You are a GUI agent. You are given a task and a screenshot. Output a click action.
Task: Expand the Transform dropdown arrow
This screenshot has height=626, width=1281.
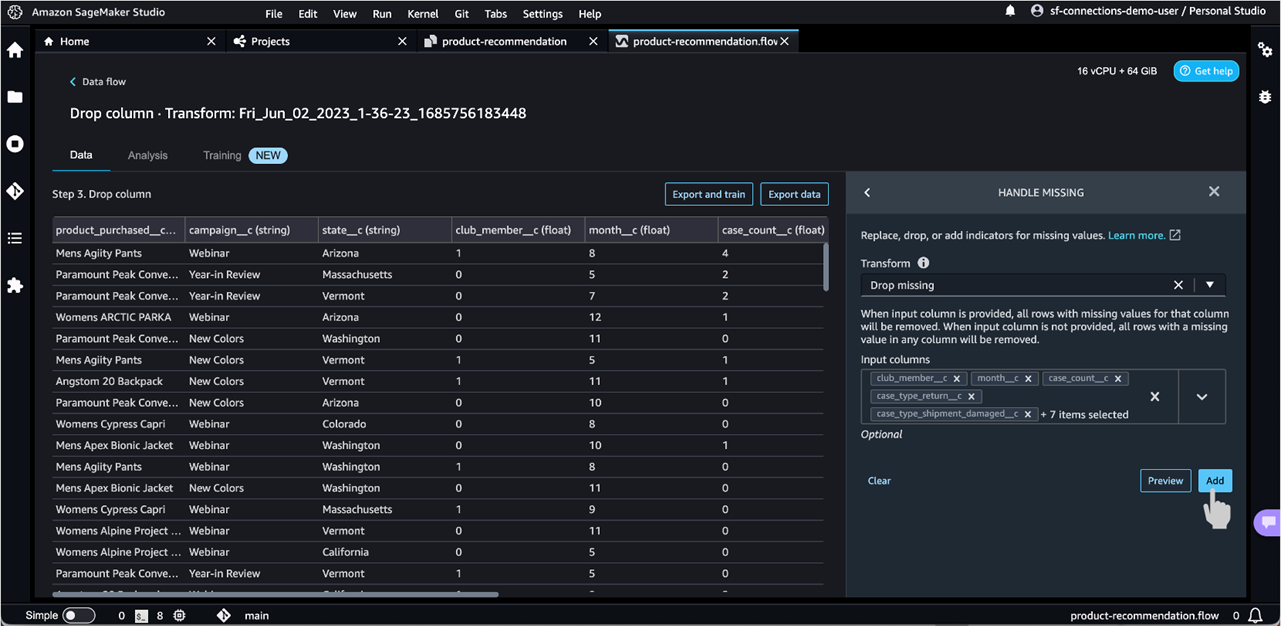click(1210, 285)
